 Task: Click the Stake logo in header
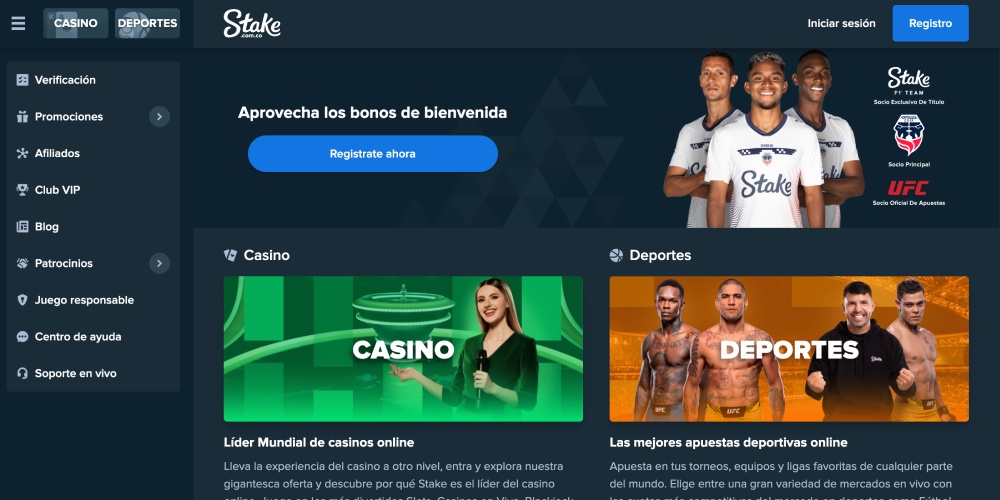(252, 24)
